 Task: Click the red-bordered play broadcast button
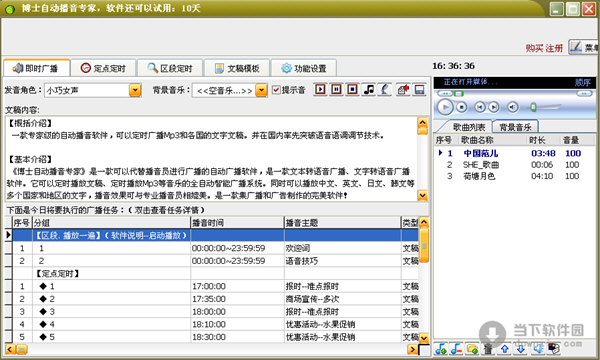pos(320,90)
